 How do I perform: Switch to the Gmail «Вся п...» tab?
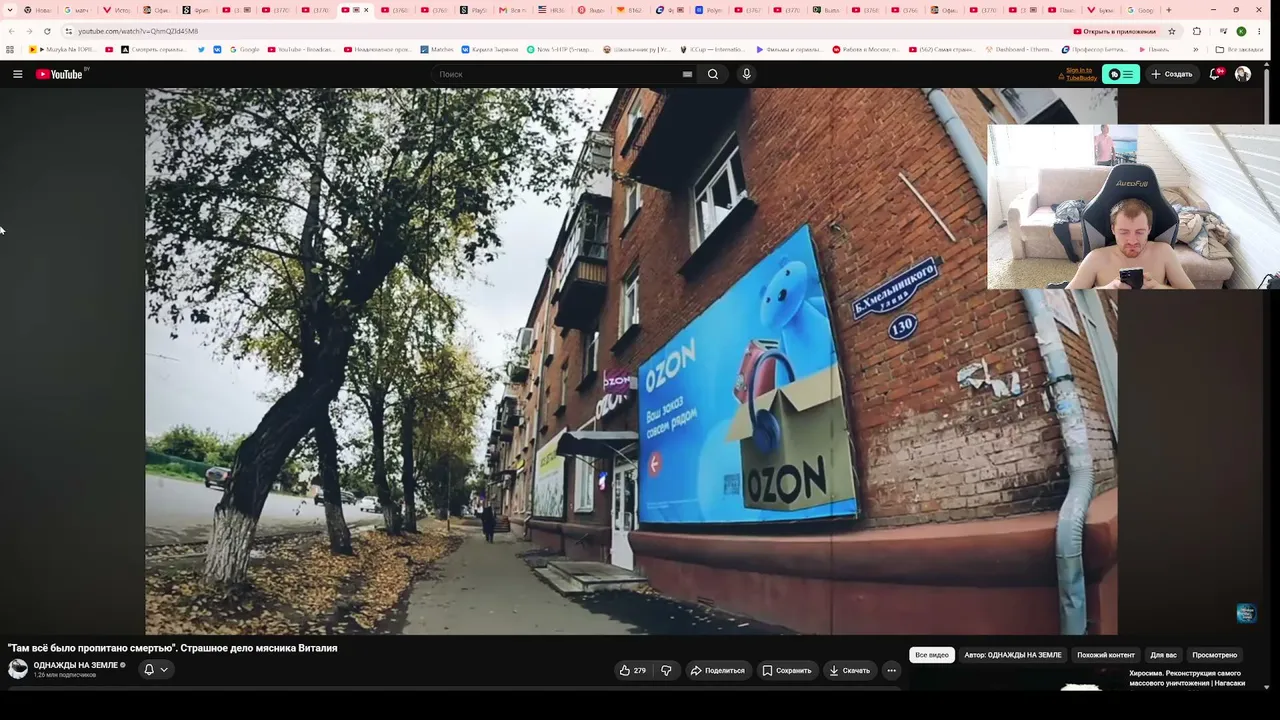pos(514,10)
